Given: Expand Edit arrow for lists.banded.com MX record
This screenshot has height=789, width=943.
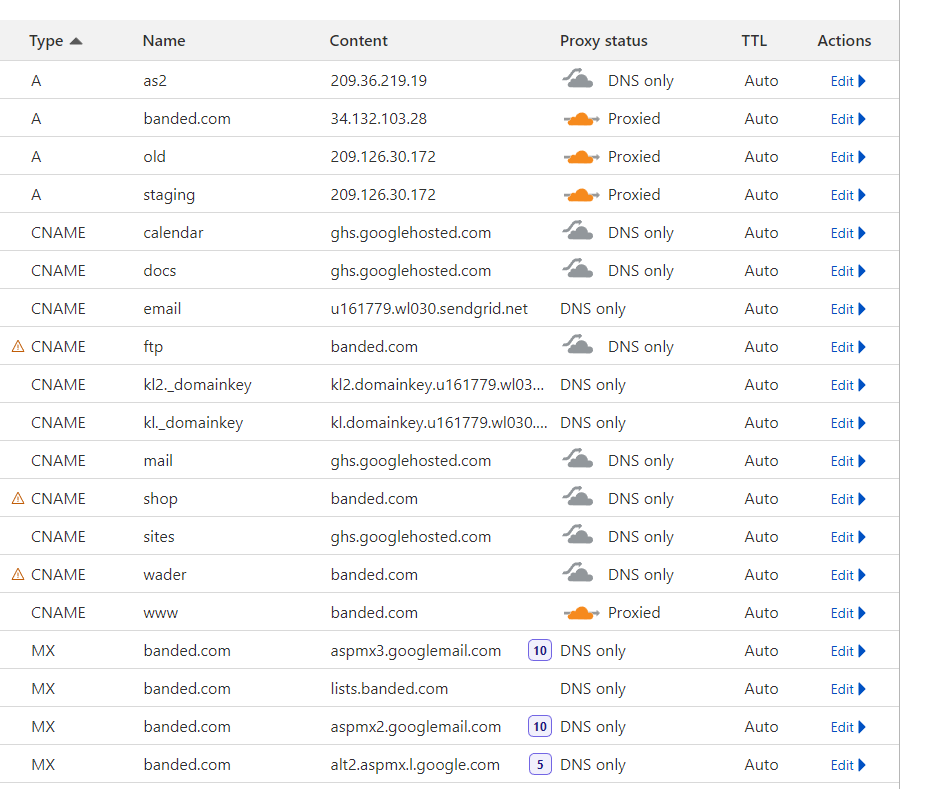Looking at the screenshot, I should pyautogui.click(x=862, y=689).
